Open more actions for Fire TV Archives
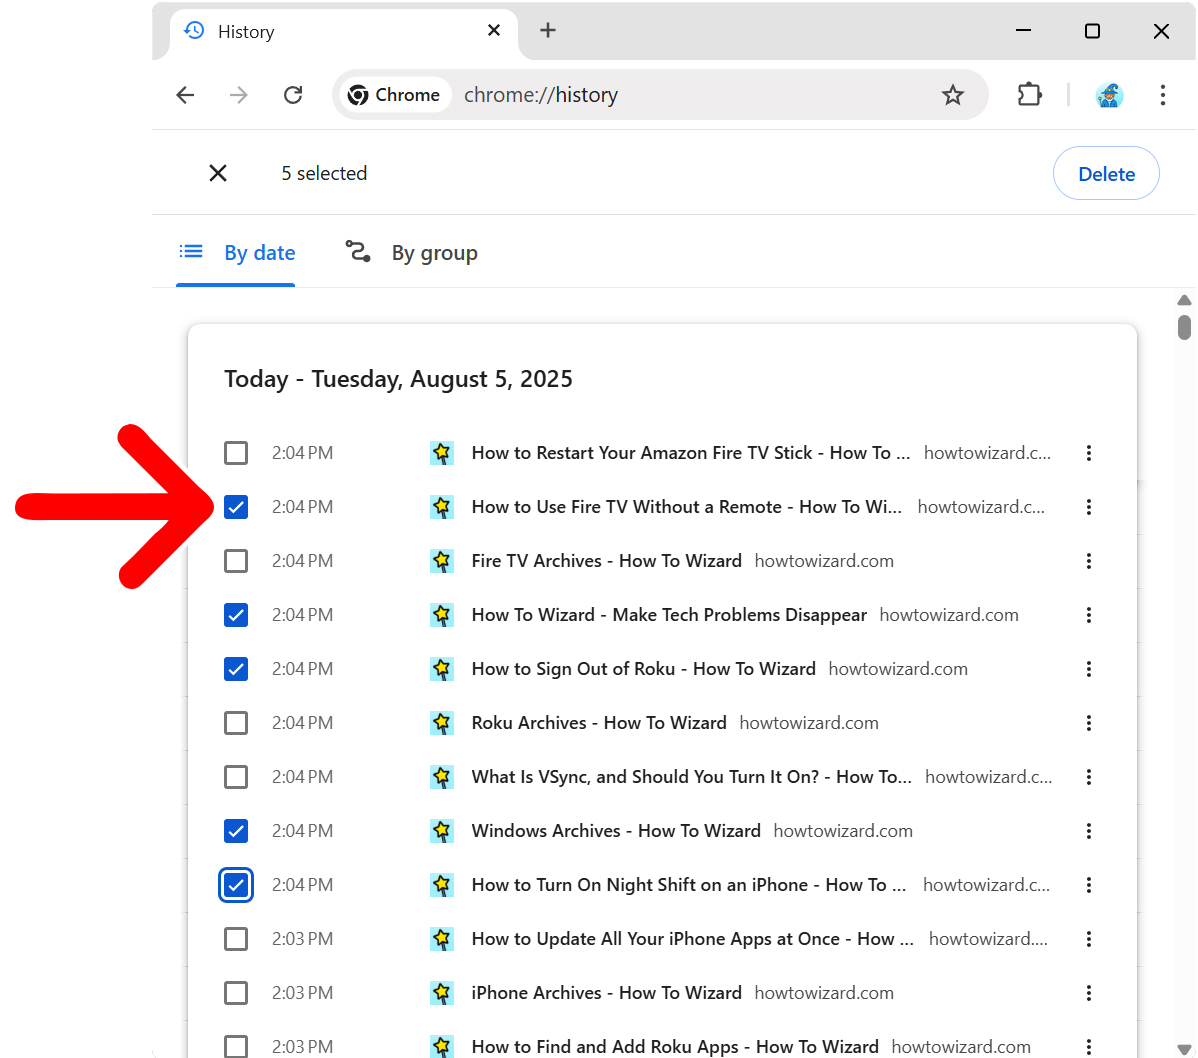 tap(1088, 561)
